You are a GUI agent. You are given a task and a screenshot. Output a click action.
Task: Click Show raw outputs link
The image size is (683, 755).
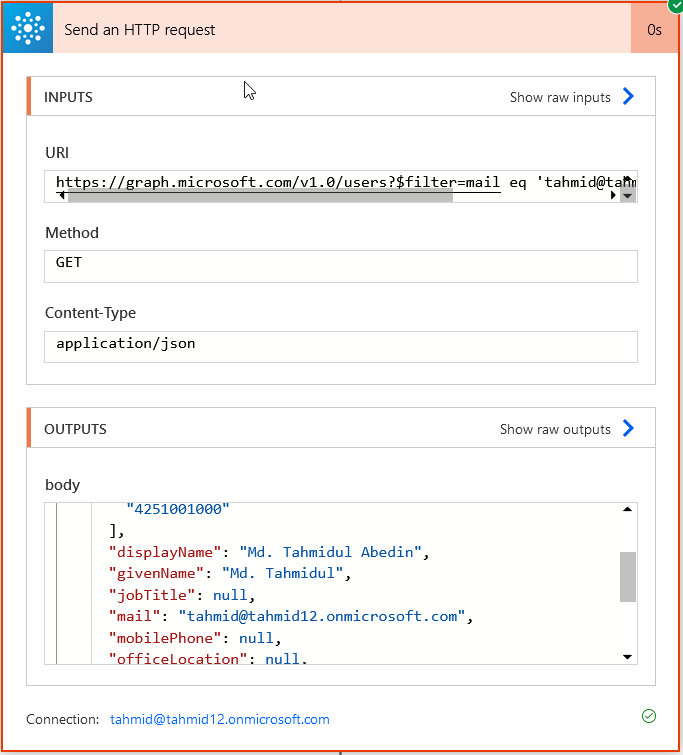tap(555, 429)
